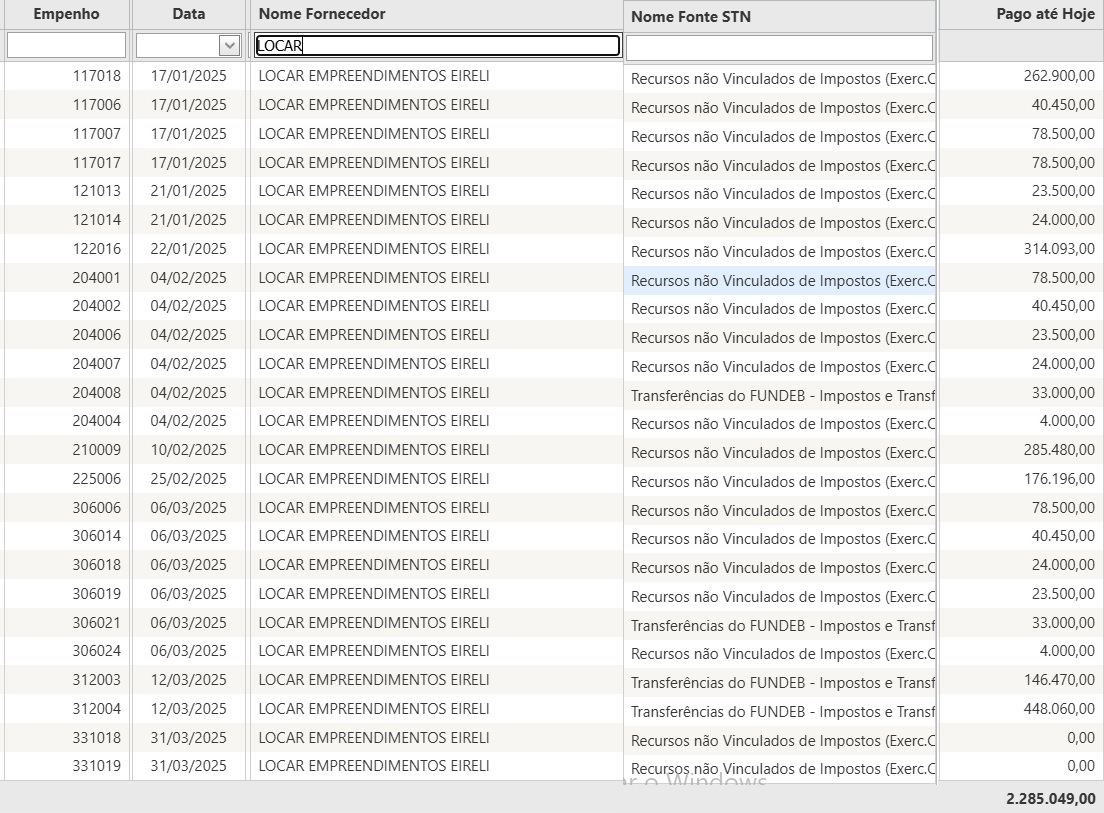Click the Nome Fonte STN column header
The width and height of the screenshot is (1104, 813).
[691, 16]
